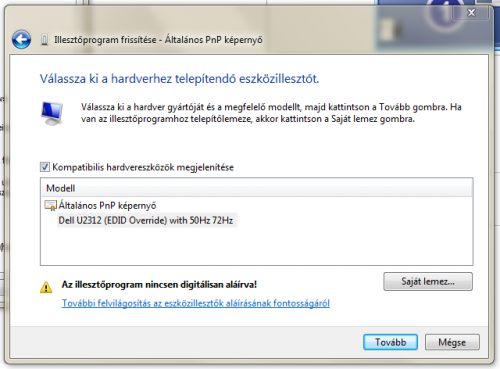Viewport: 500px width, 369px height.
Task: Click the driver update title device icon
Action: tap(44, 40)
